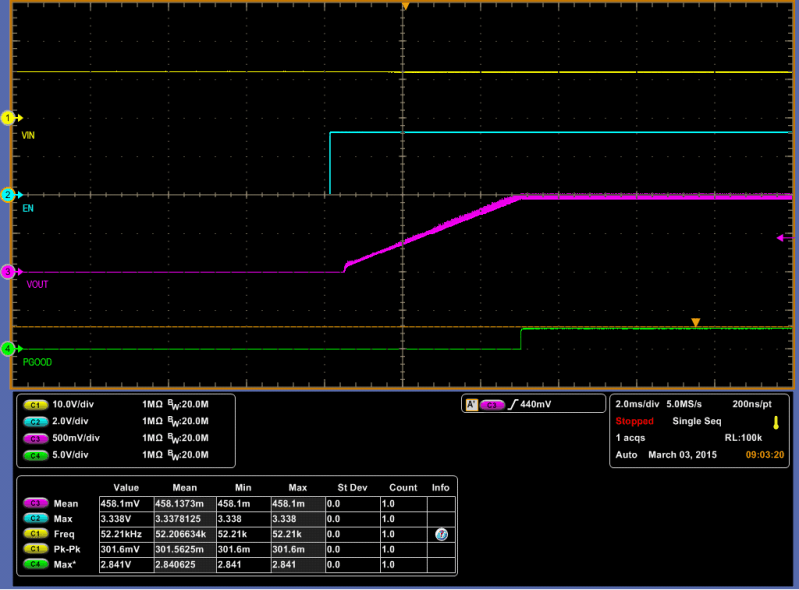Image resolution: width=799 pixels, height=590 pixels.
Task: Click the magenta trigger level arrow on right edge
Action: pyautogui.click(x=781, y=238)
